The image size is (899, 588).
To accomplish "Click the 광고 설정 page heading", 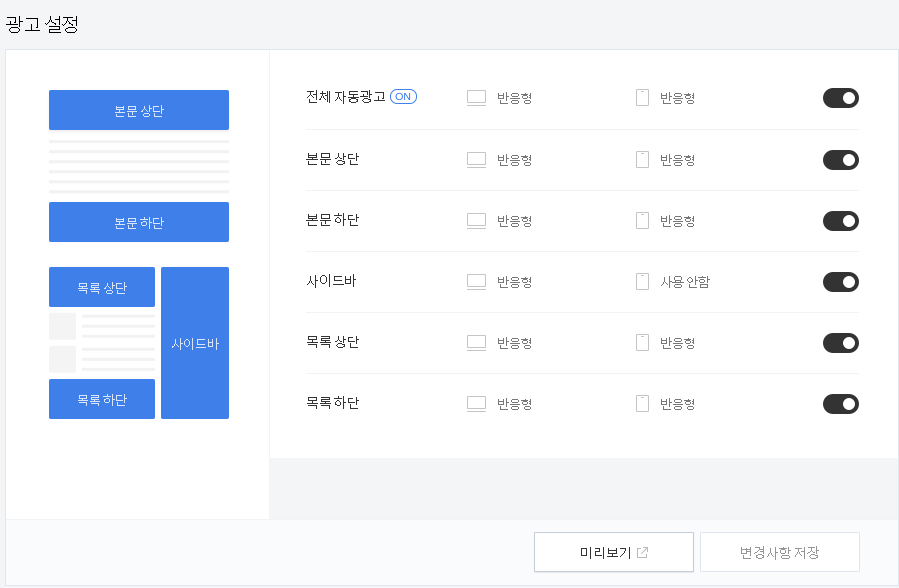I will tap(42, 24).
